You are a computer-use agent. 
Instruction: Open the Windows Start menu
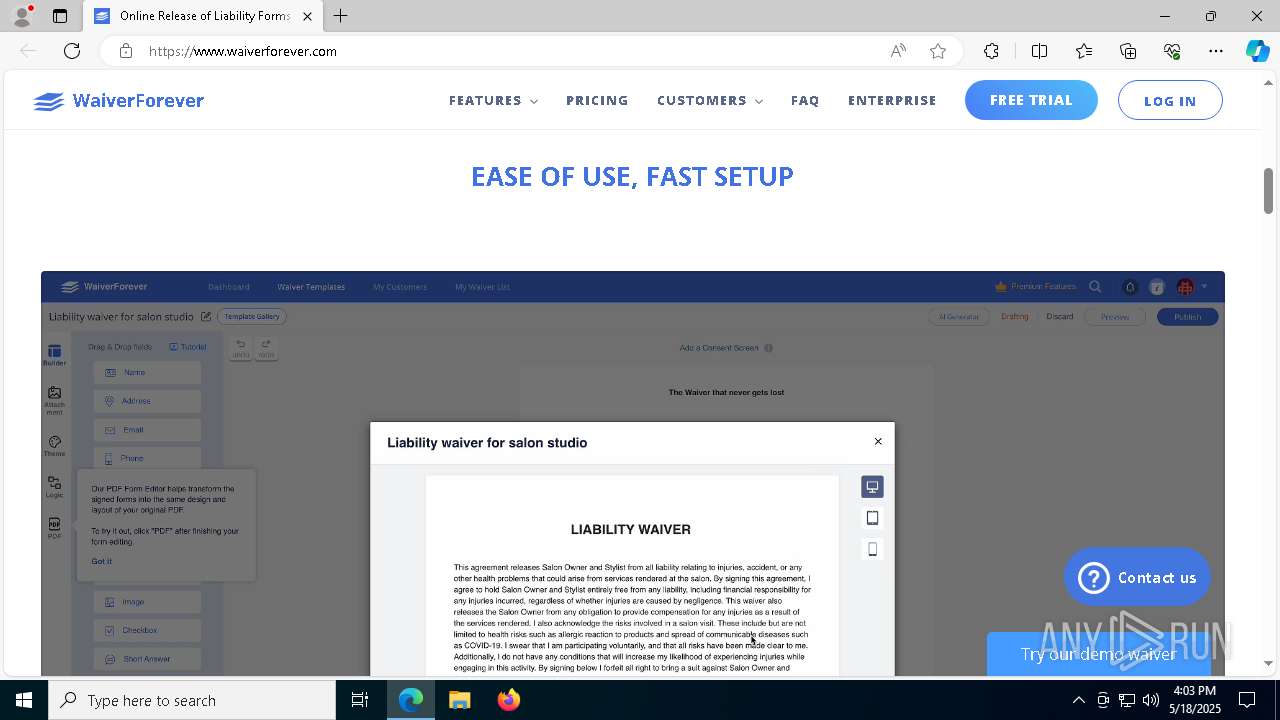click(24, 700)
